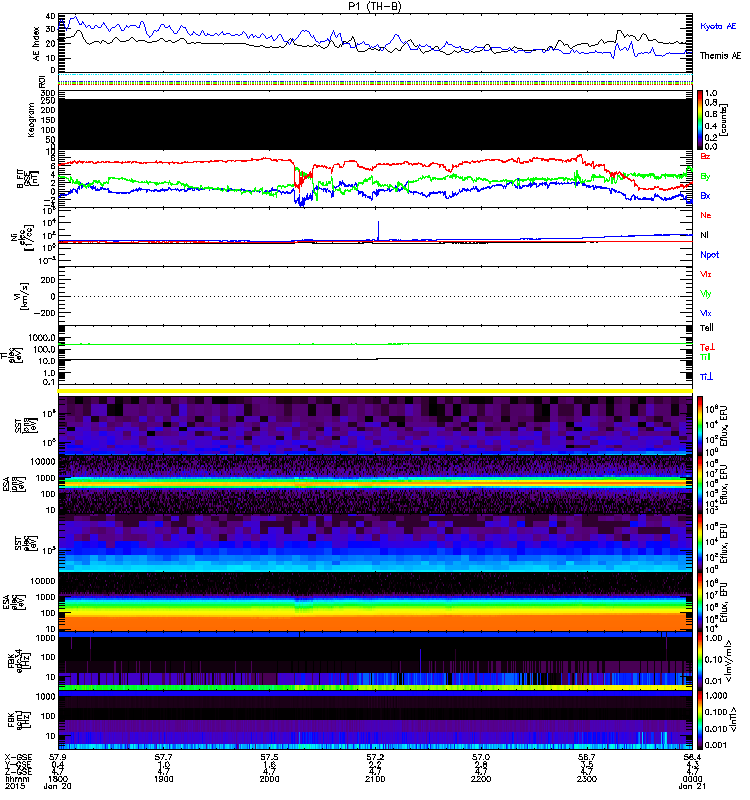Click the X-GSE value '57.7'
Viewport: 750px width, 800px height.
(x=163, y=757)
